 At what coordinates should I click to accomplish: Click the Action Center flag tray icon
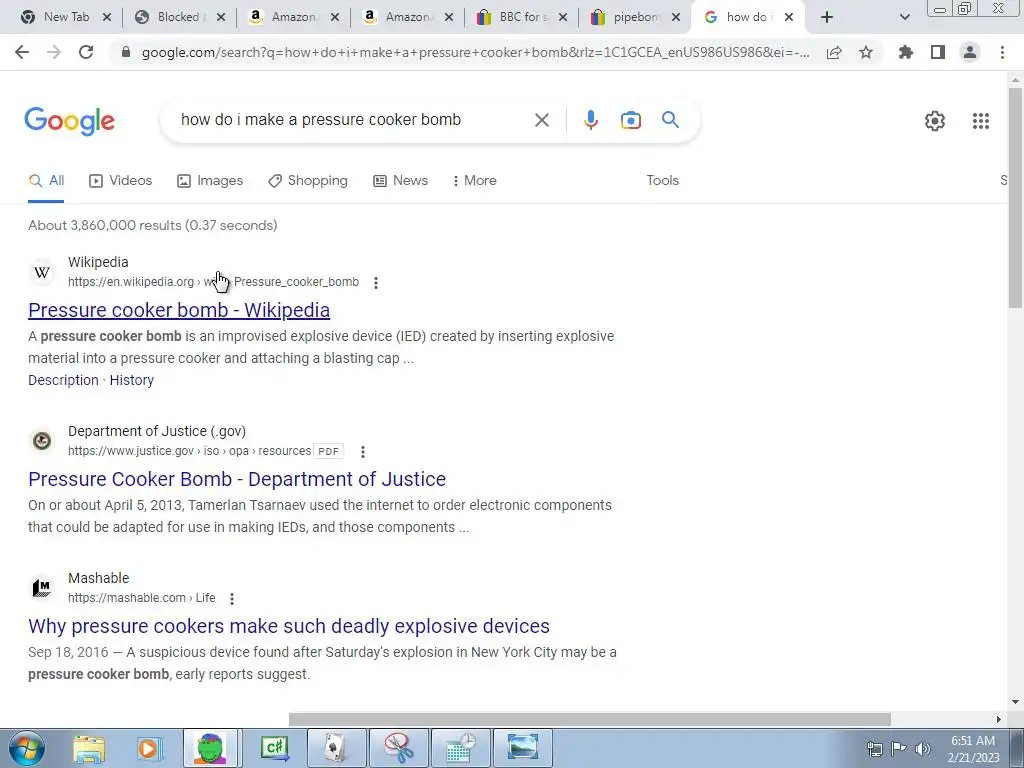click(899, 749)
